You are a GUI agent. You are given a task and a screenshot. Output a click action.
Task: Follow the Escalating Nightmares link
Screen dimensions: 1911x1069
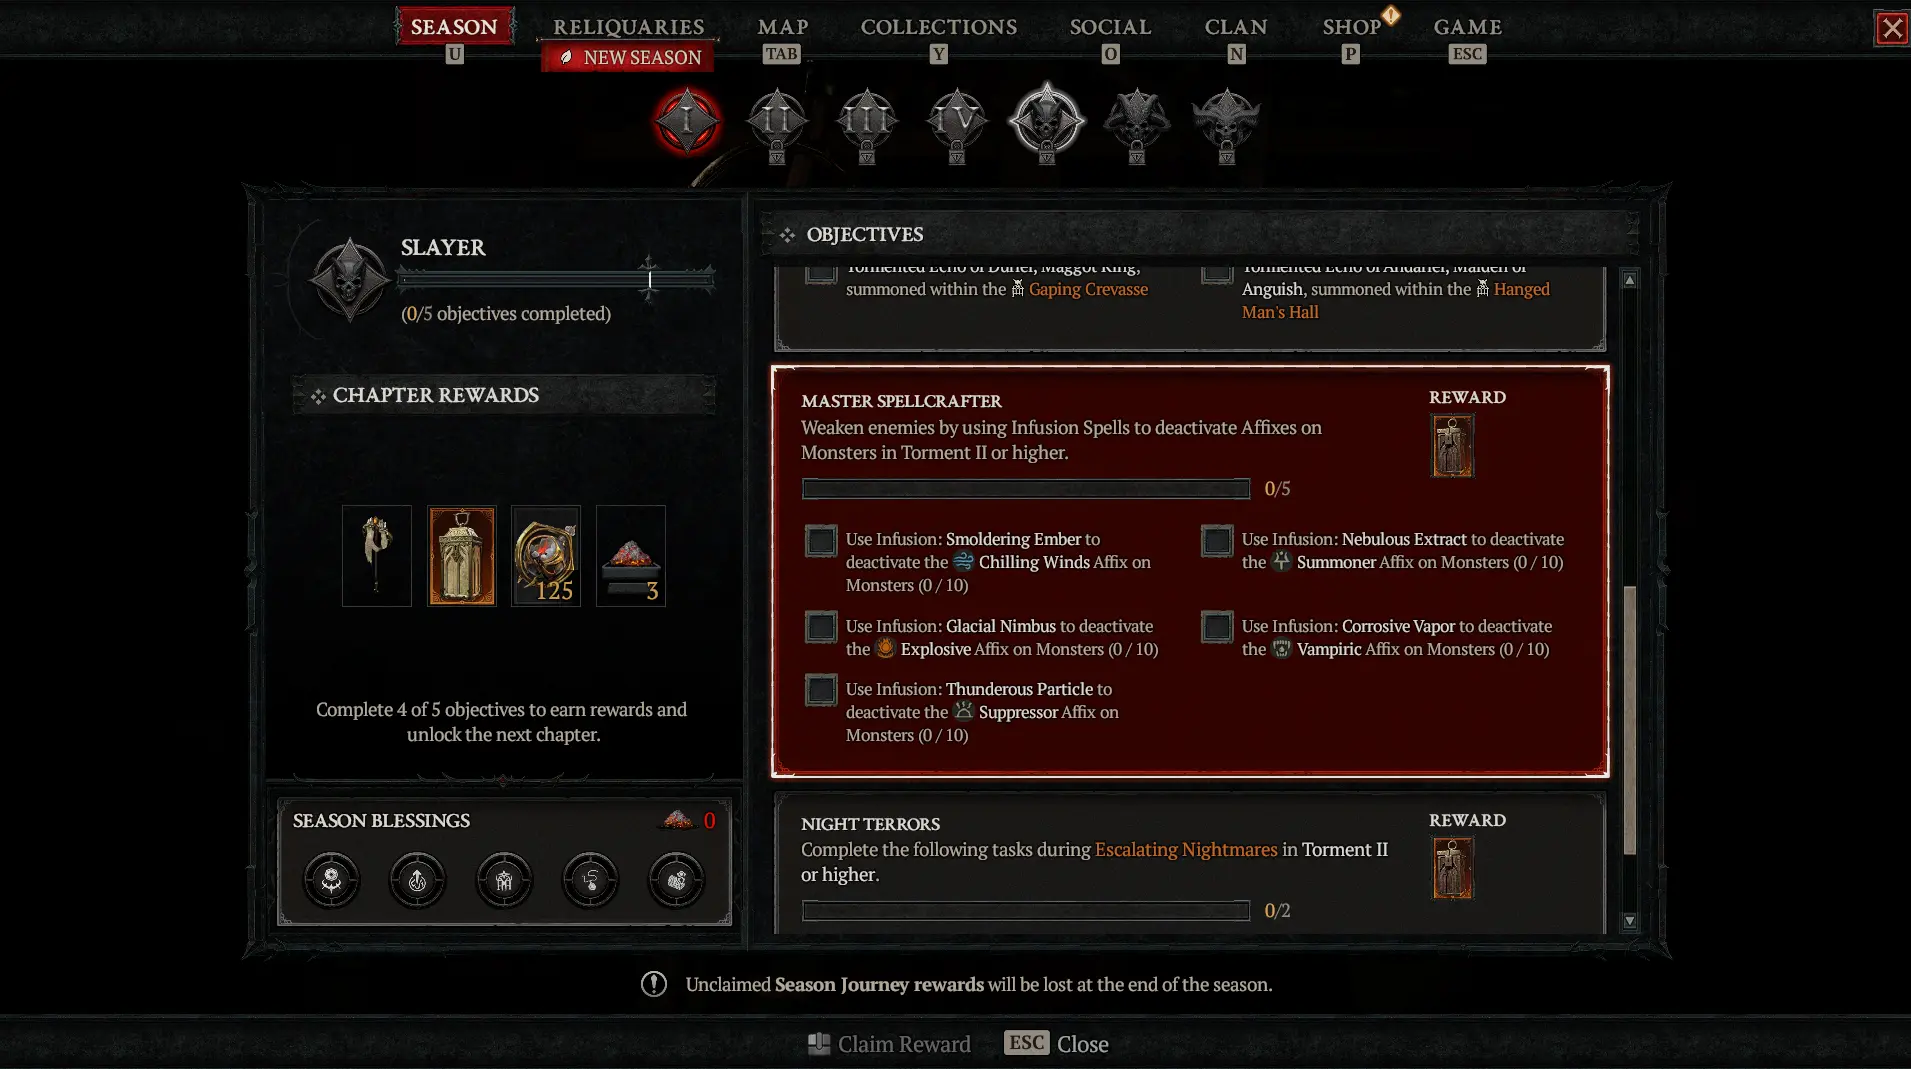1186,849
